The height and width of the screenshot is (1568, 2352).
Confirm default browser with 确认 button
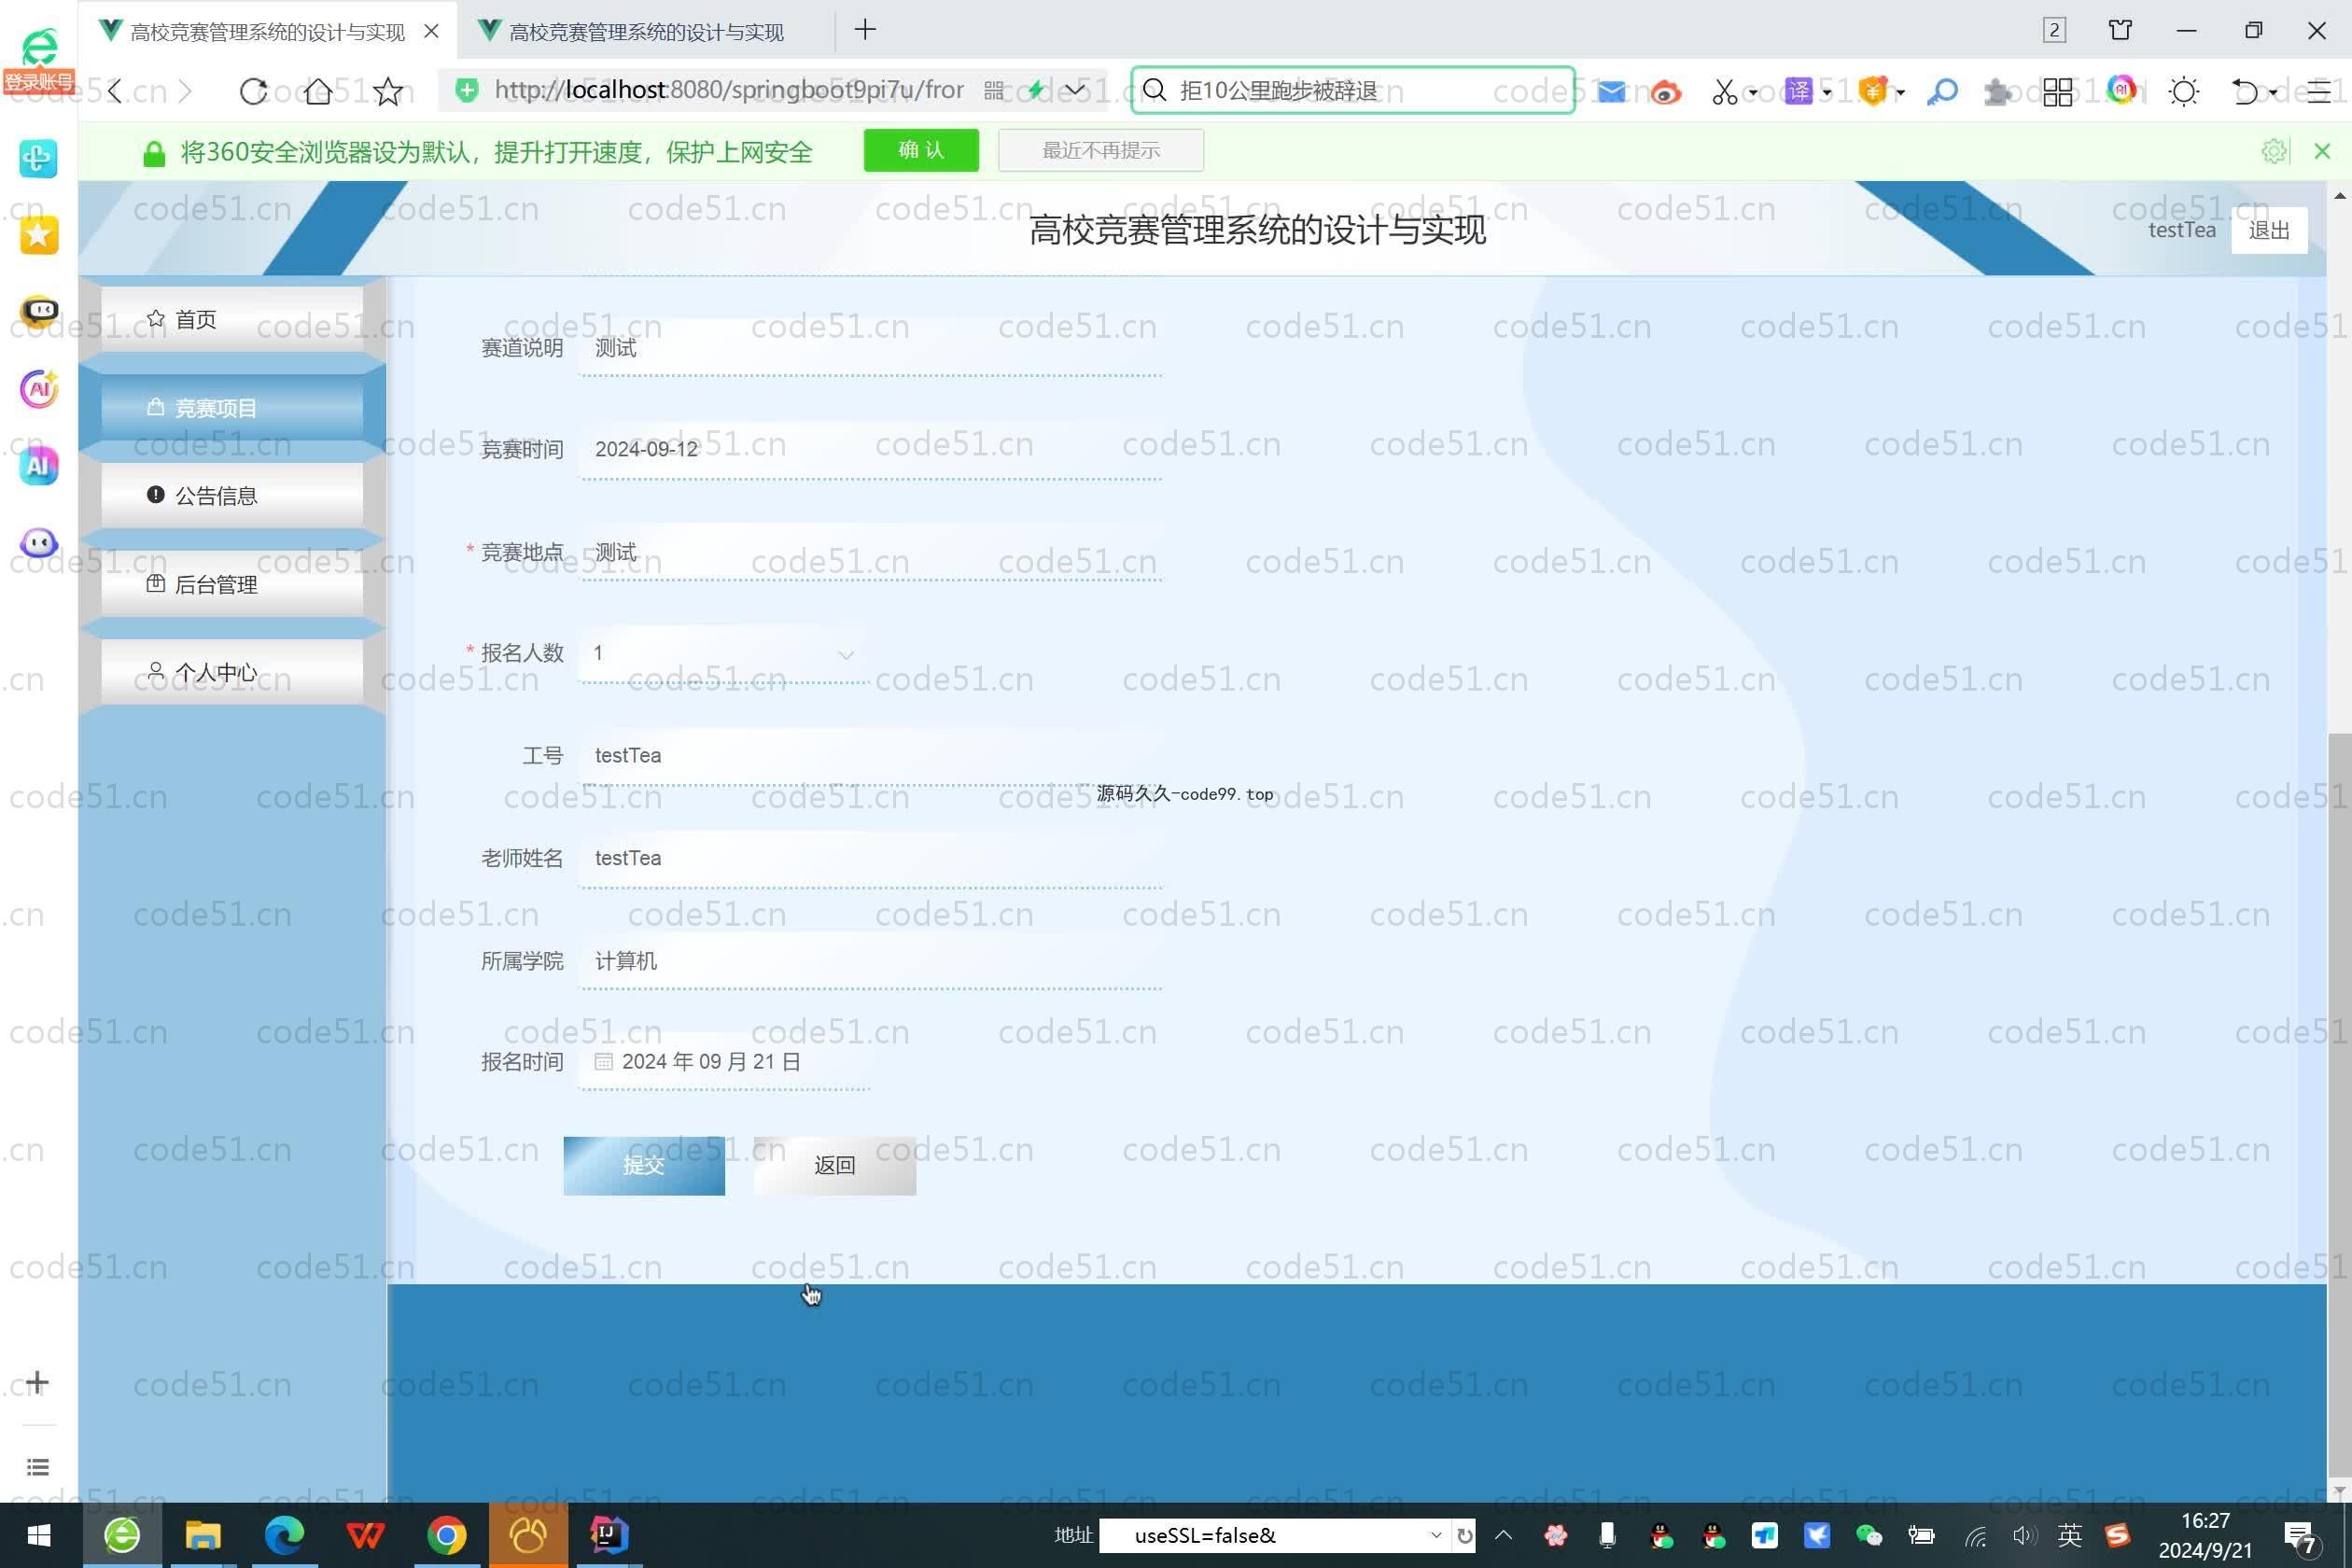[x=921, y=150]
